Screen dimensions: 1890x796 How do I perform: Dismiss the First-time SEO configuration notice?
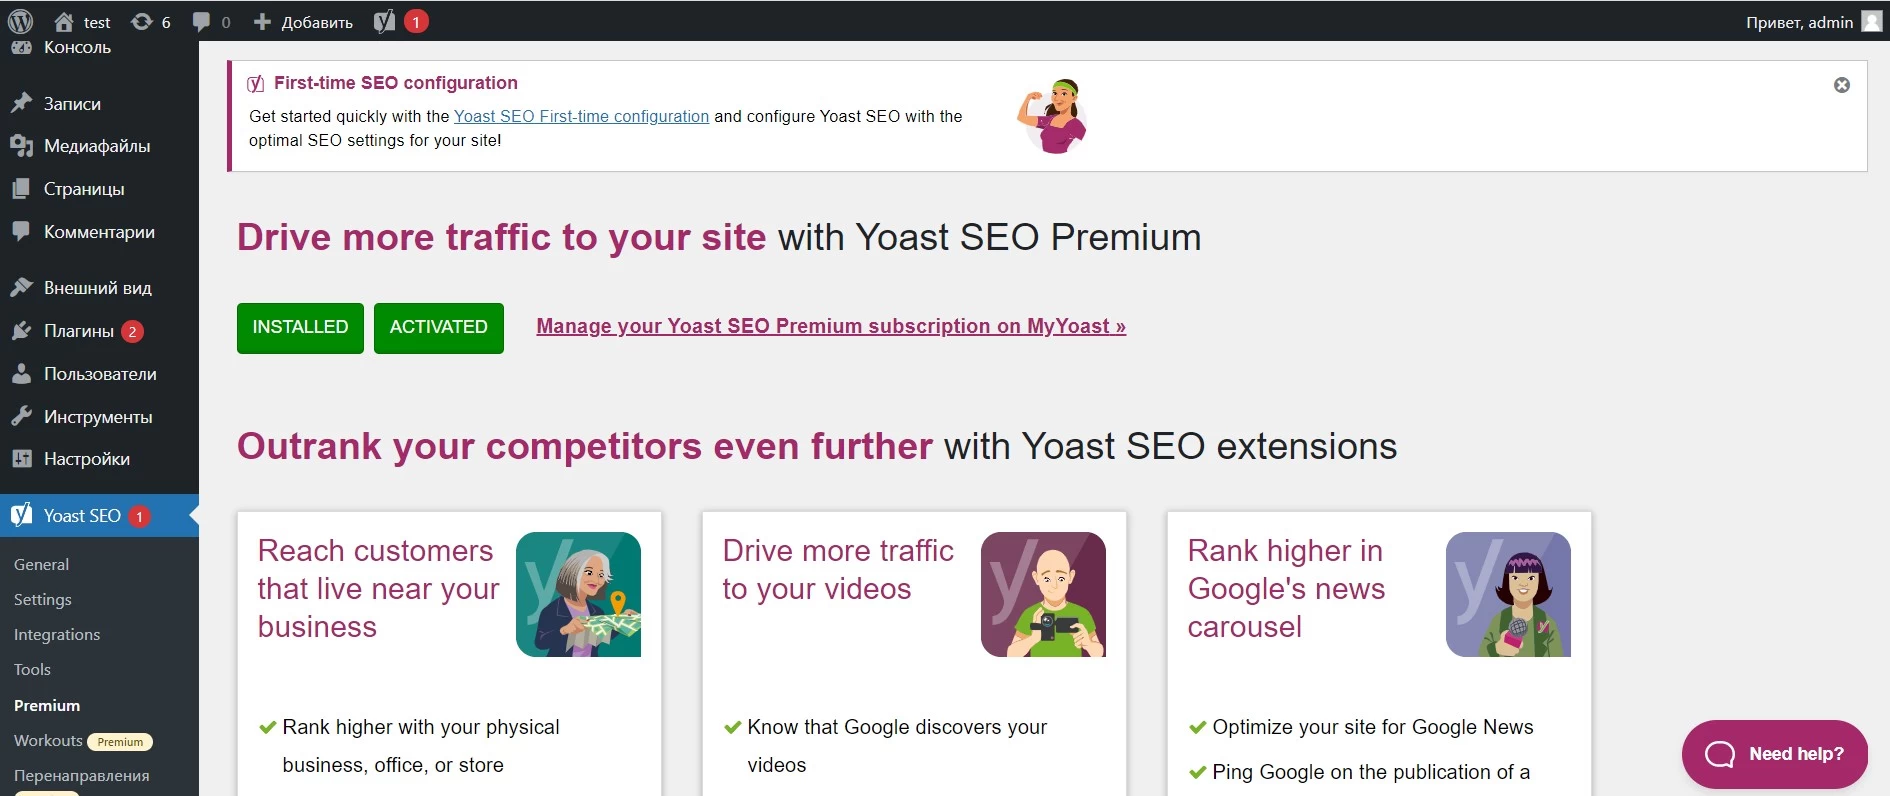[x=1841, y=85]
